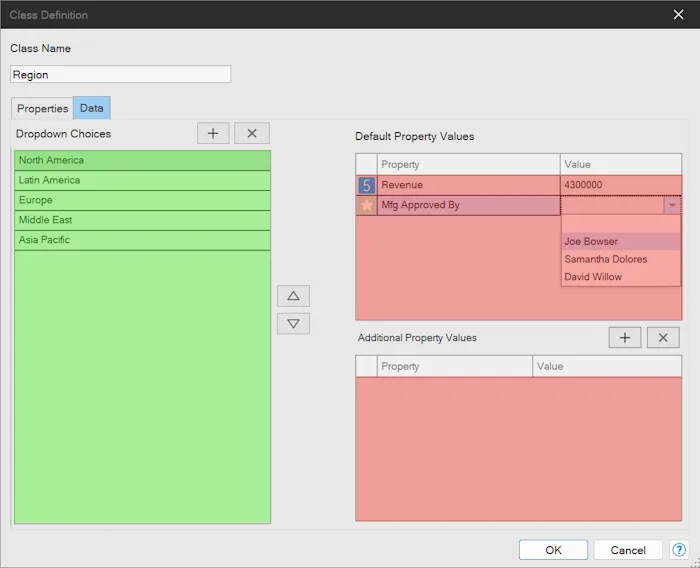The height and width of the screenshot is (568, 700).
Task: Choose Samantha Dolores from dropdown
Action: [x=621, y=259]
